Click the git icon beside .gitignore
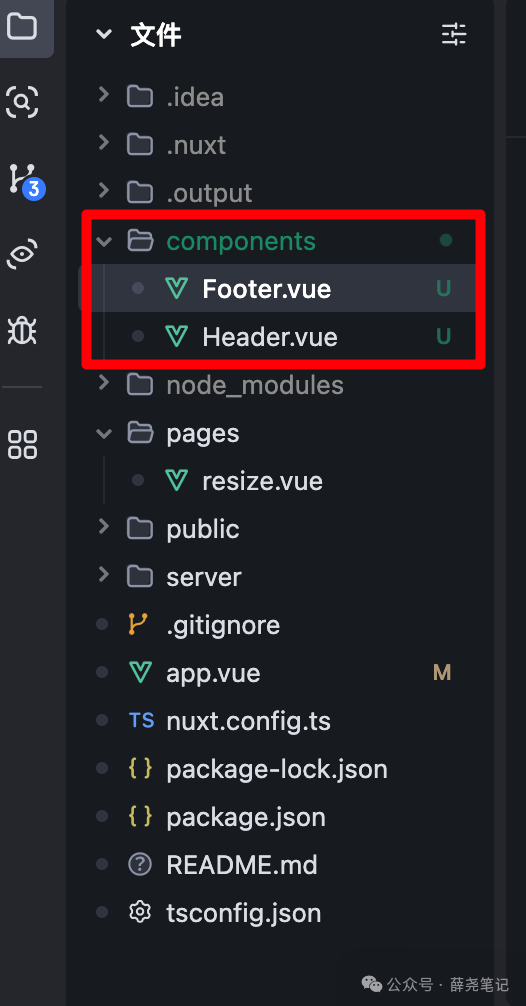This screenshot has width=526, height=1006. (139, 624)
